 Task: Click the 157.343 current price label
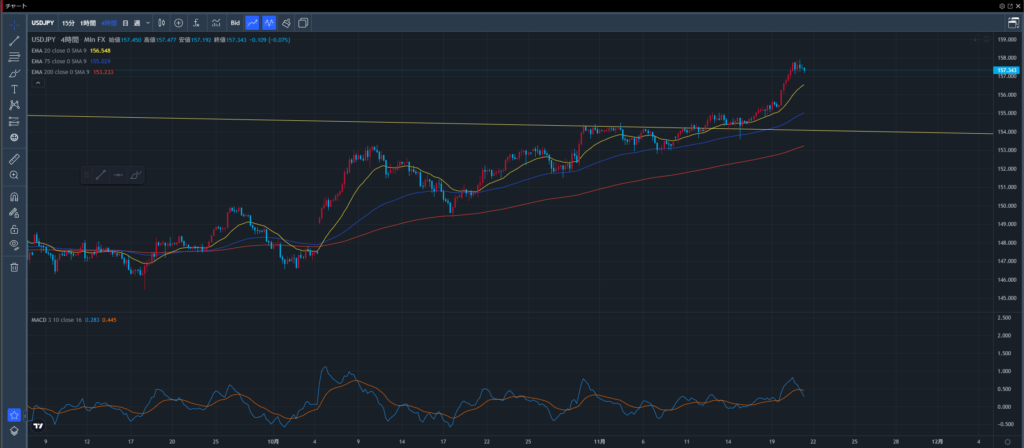[x=1007, y=71]
